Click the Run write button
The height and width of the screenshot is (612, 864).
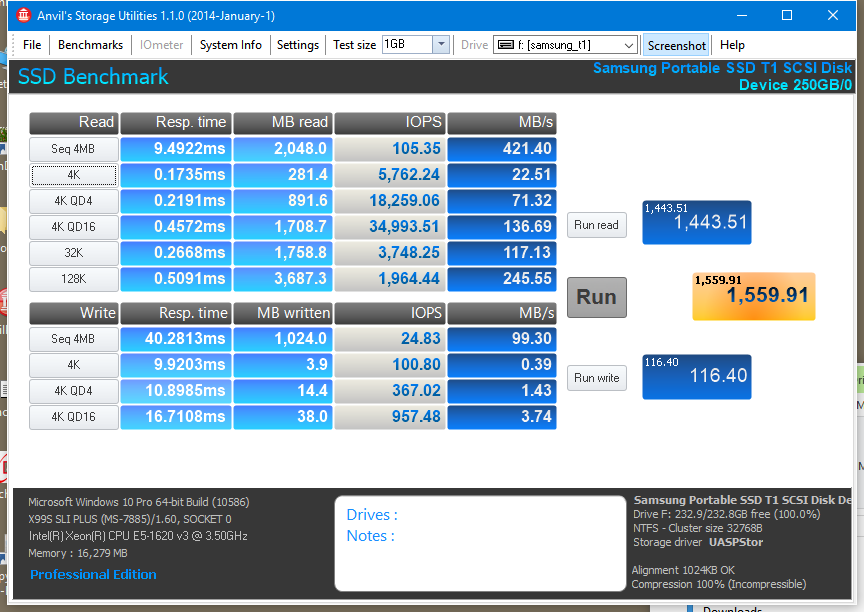(x=596, y=378)
